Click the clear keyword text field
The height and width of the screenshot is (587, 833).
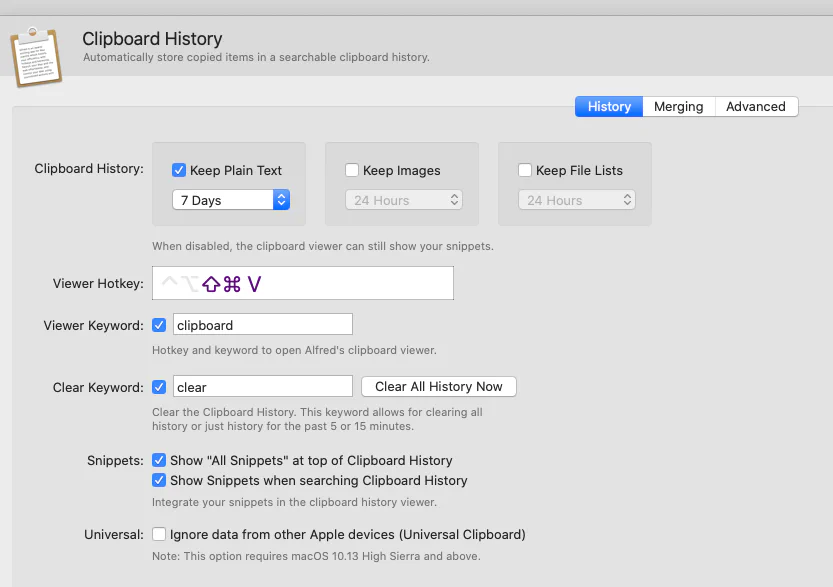[262, 387]
